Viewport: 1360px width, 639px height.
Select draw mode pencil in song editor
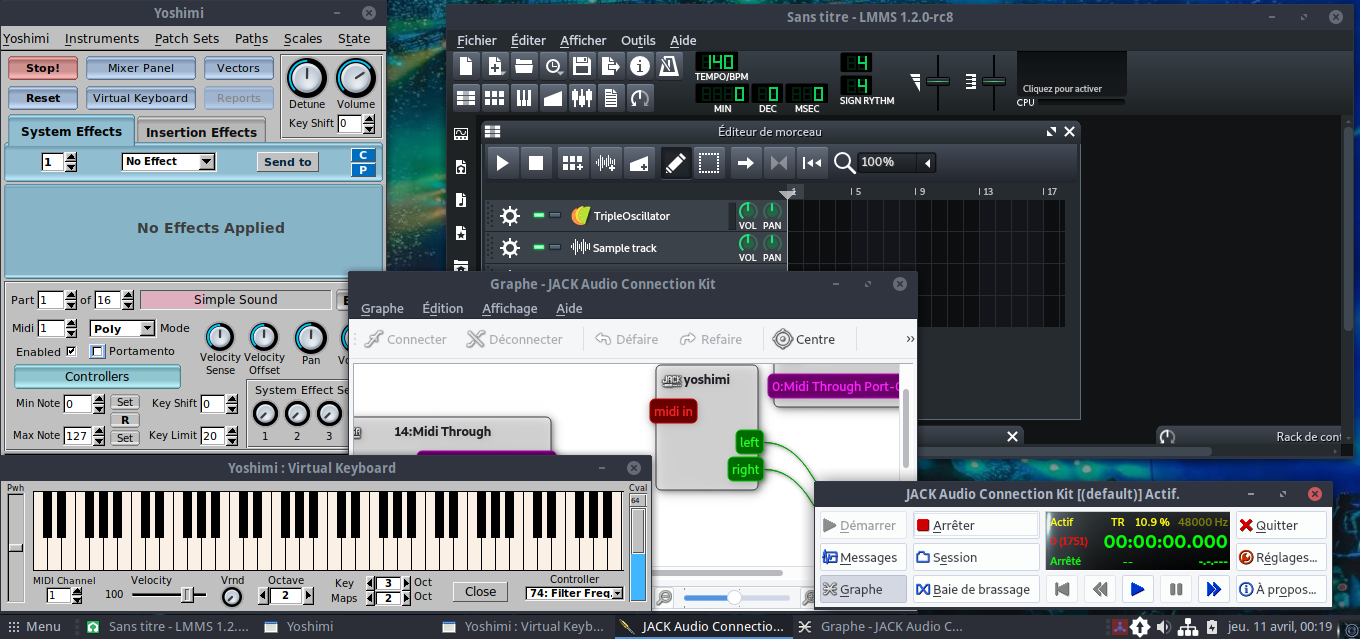pos(676,162)
